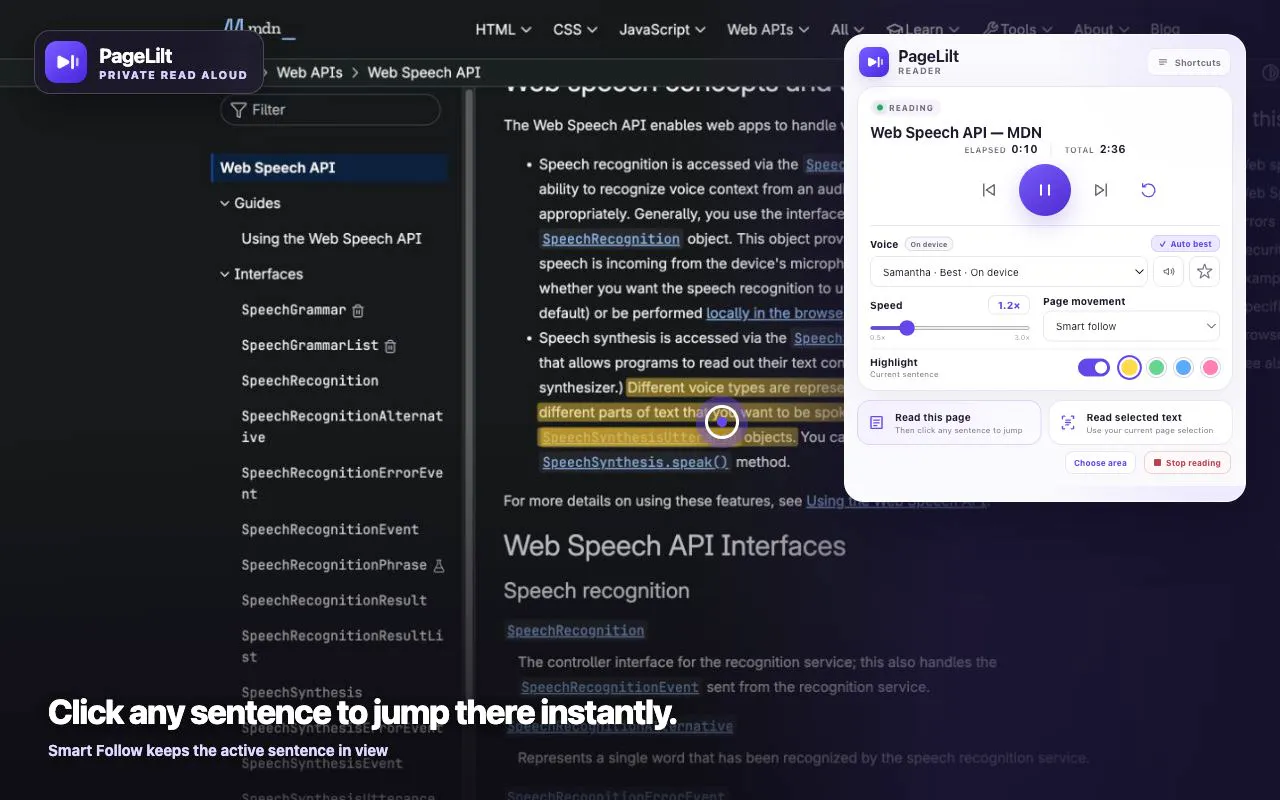
Task: Select the yellow highlight color
Action: click(1129, 368)
